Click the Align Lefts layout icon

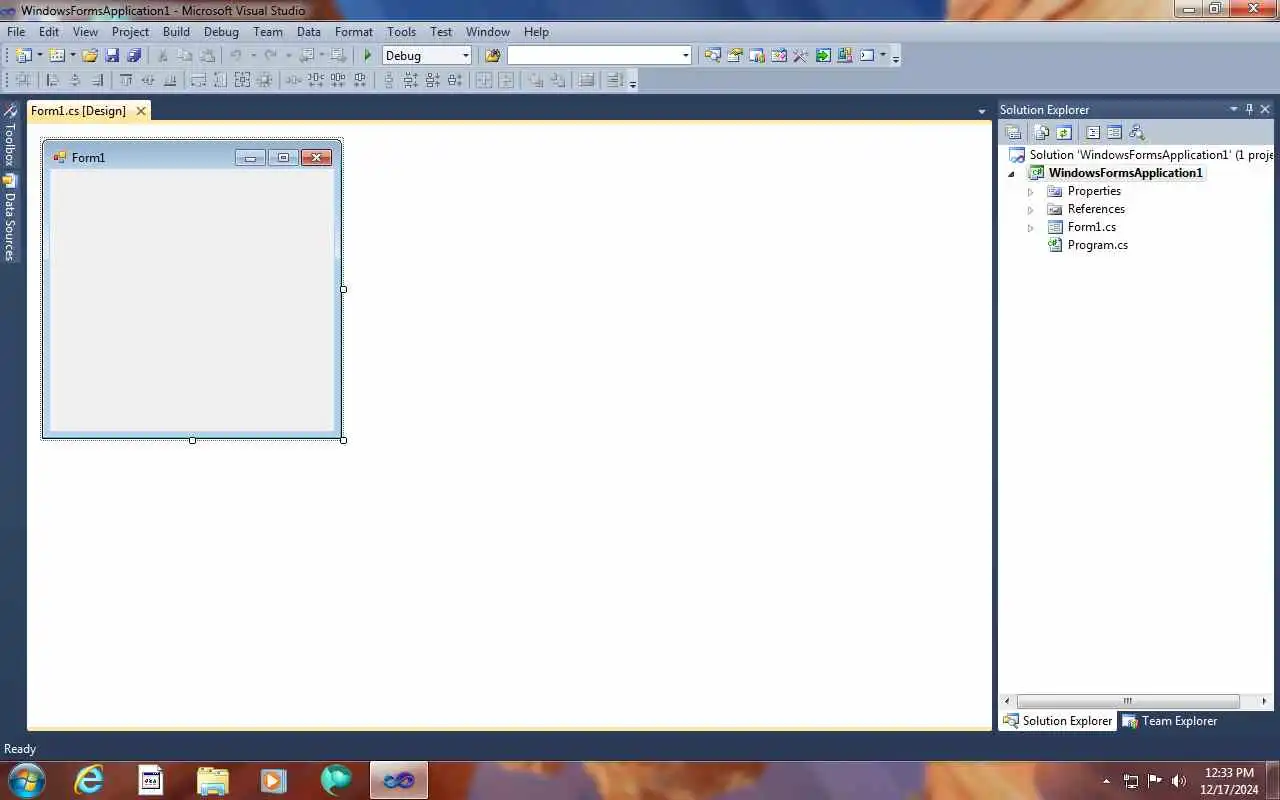click(x=52, y=80)
